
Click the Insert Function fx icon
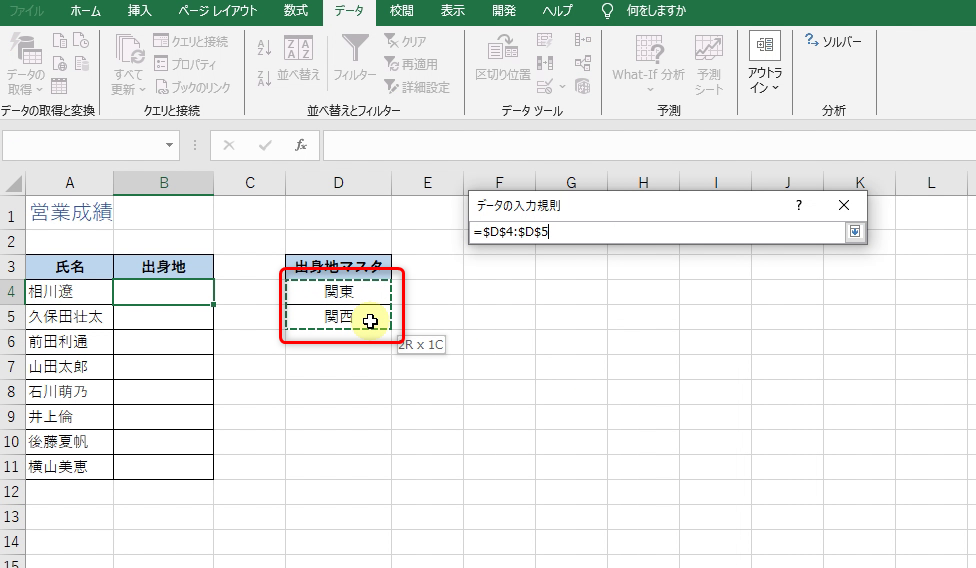(x=300, y=145)
